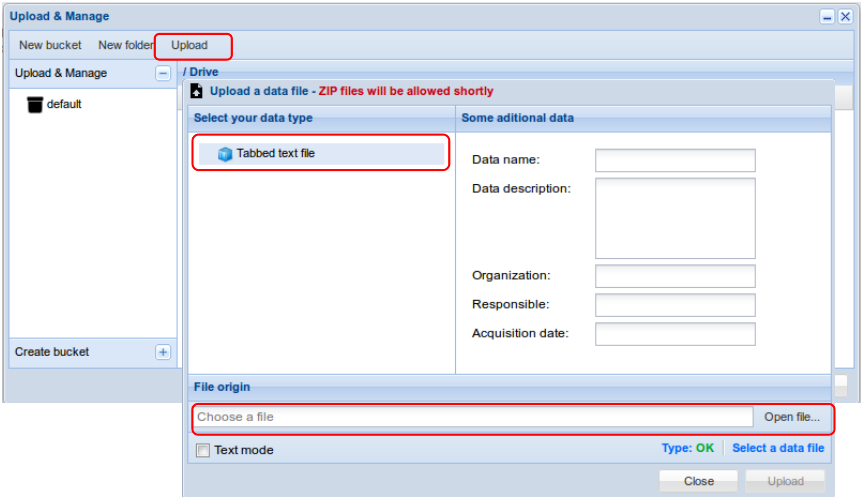The image size is (863, 497).
Task: Enable the Text mode checkbox
Action: [203, 450]
